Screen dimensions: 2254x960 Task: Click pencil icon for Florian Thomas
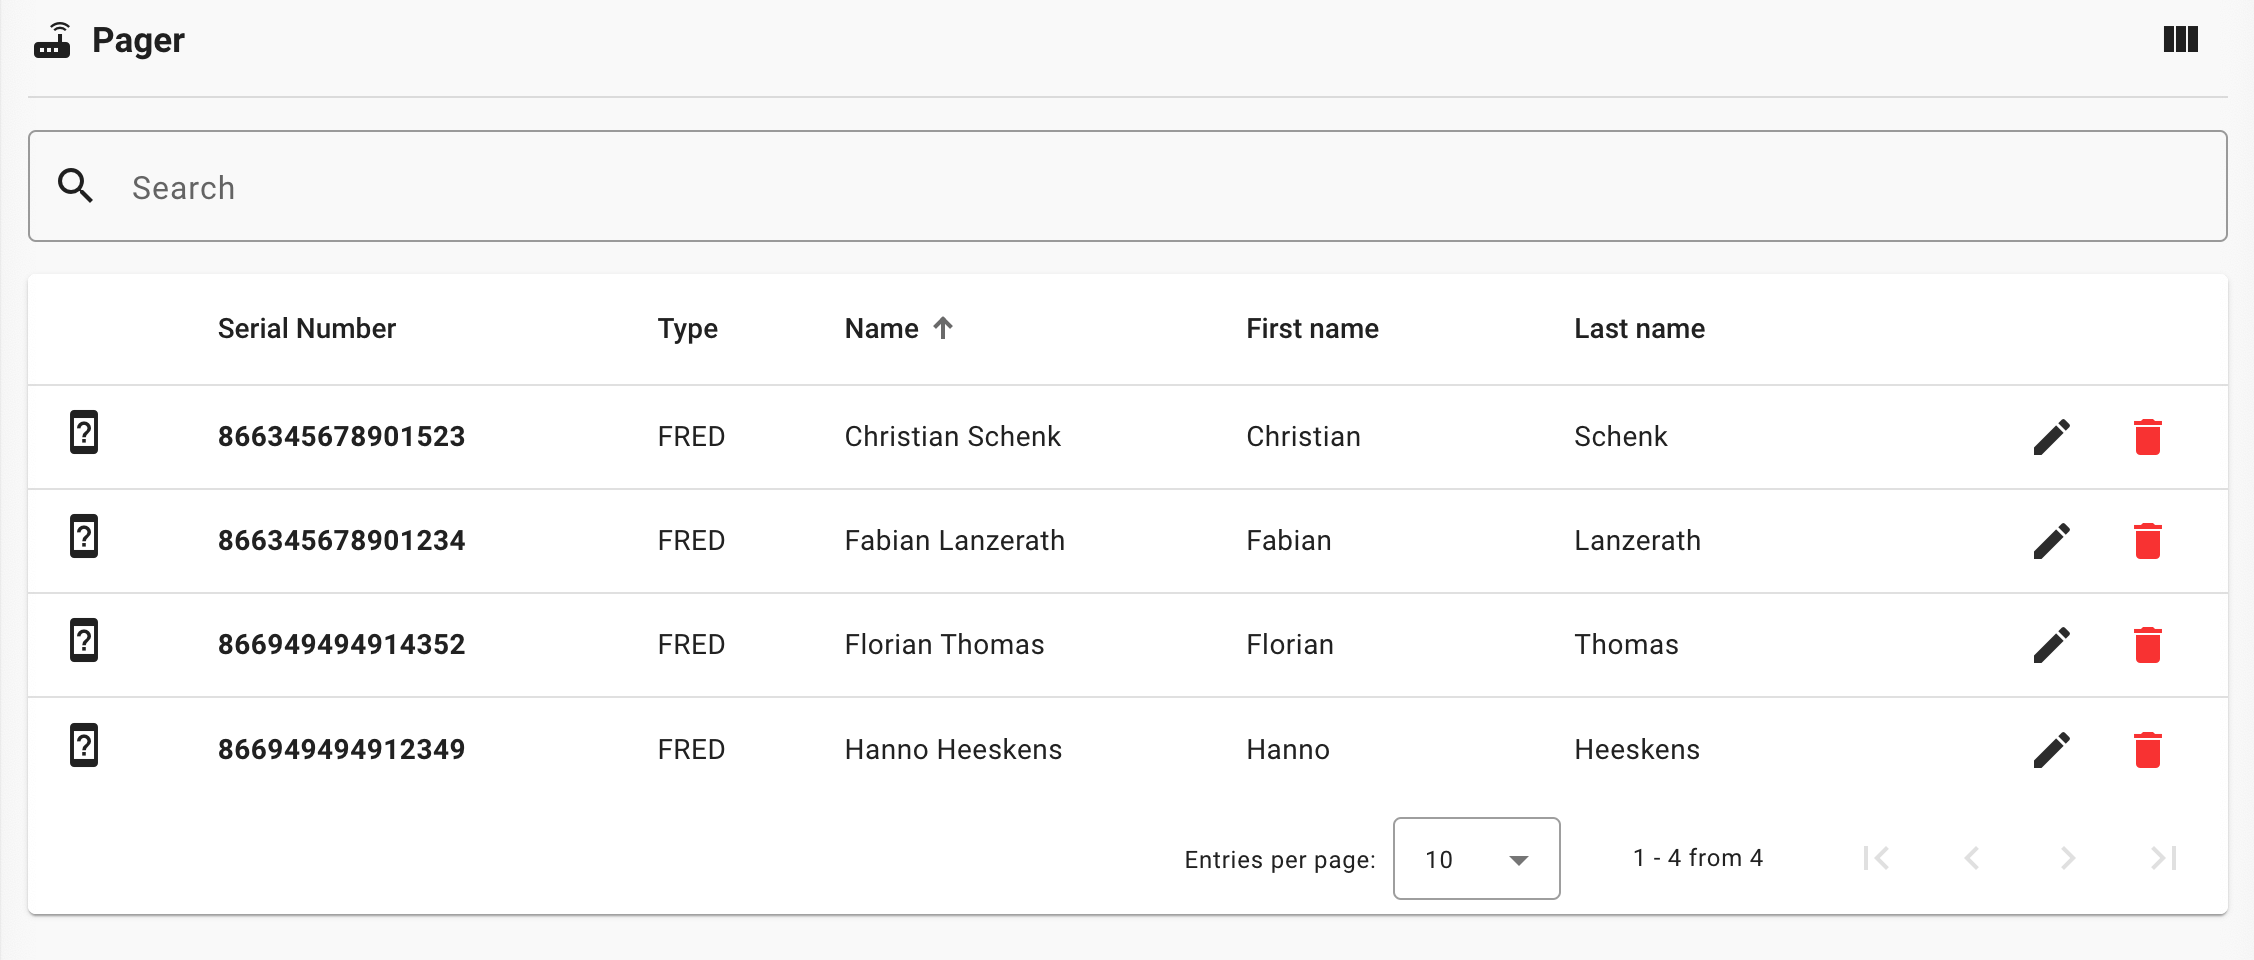click(2051, 645)
